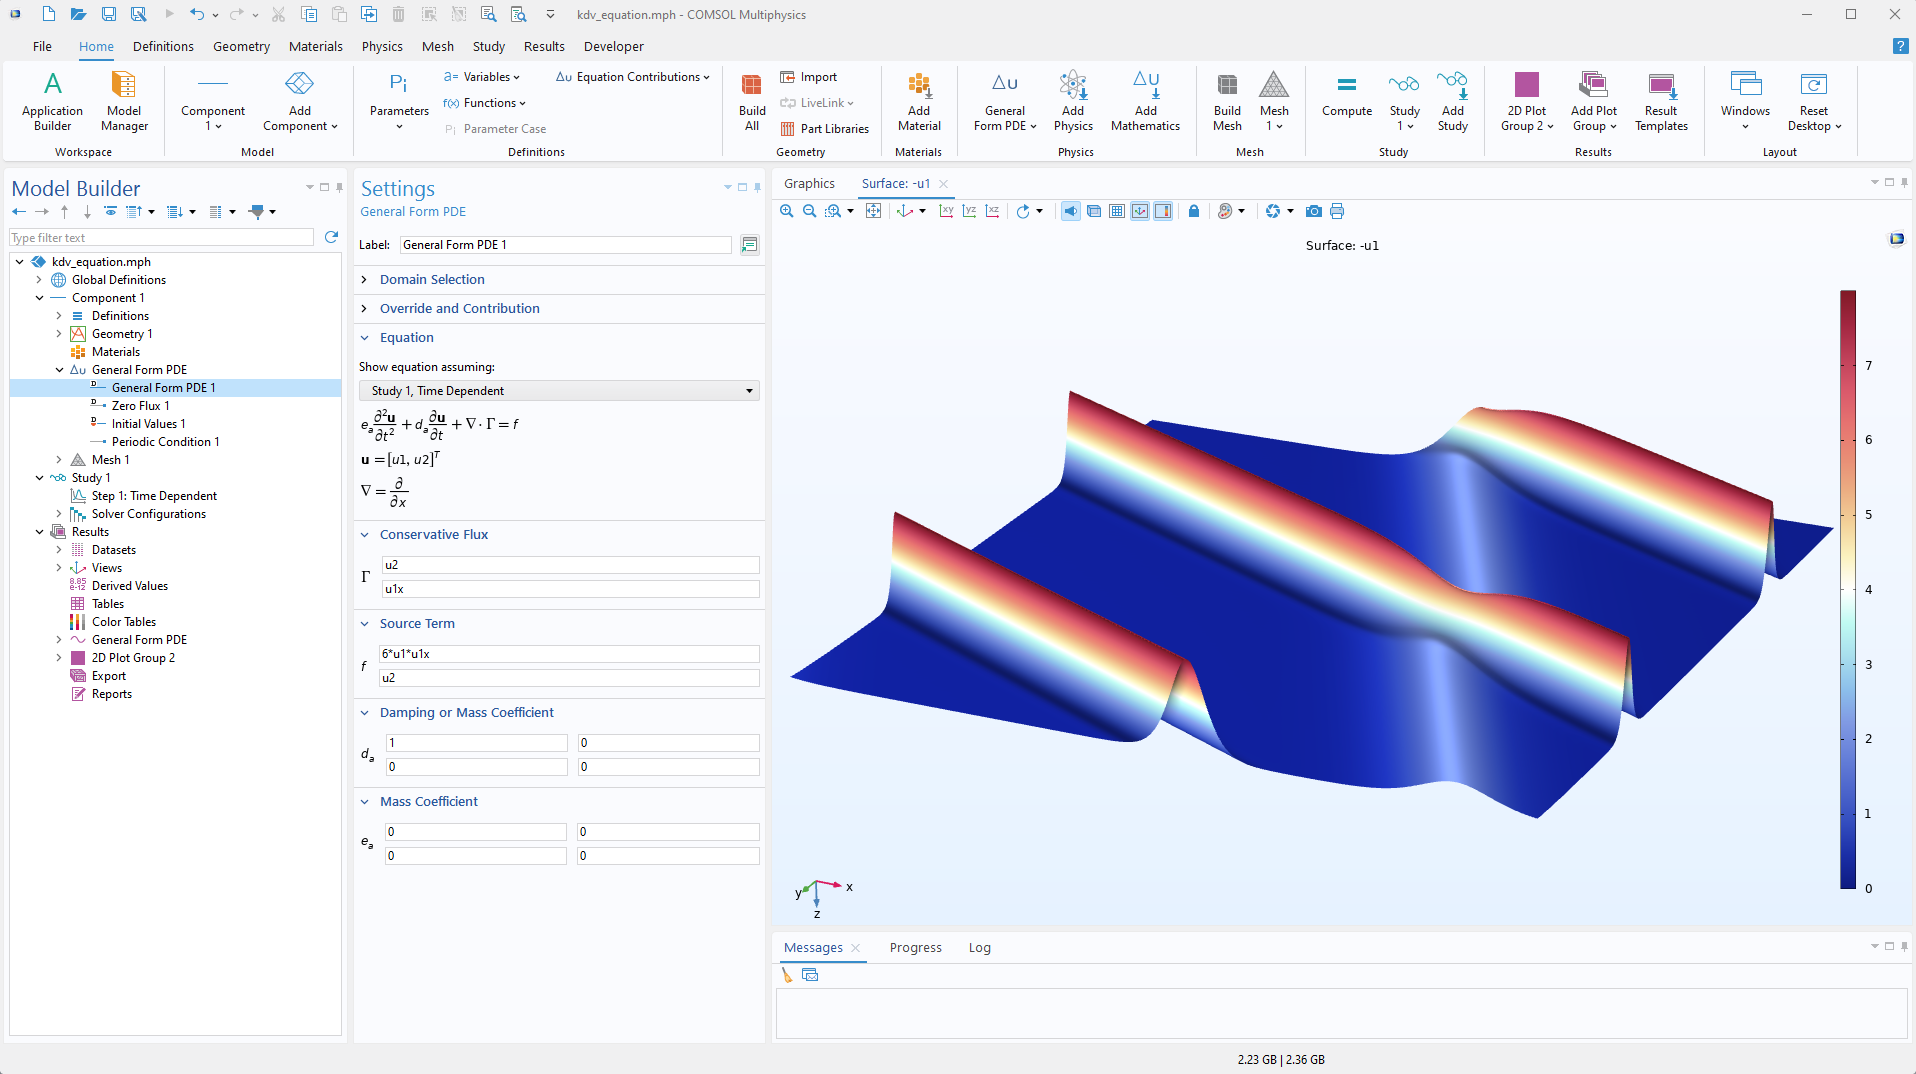Expand the Global Definitions node
The width and height of the screenshot is (1916, 1074).
(x=39, y=280)
